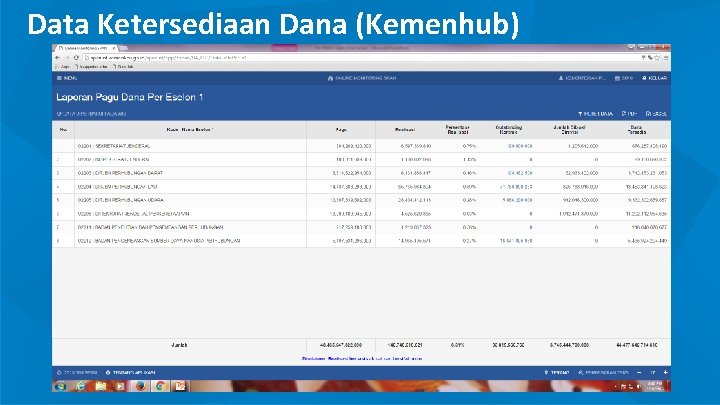The image size is (720, 405).
Task: Open the Chrome menu icon
Action: 666,58
